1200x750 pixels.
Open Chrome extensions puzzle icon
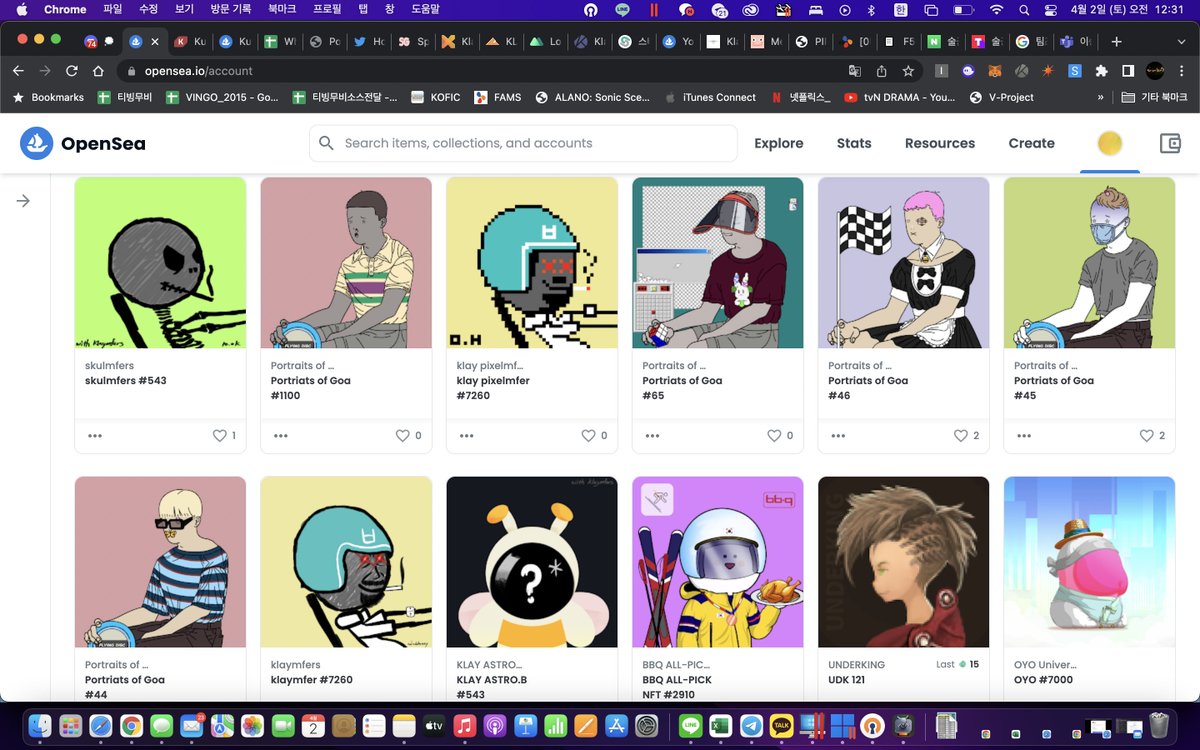(1101, 71)
